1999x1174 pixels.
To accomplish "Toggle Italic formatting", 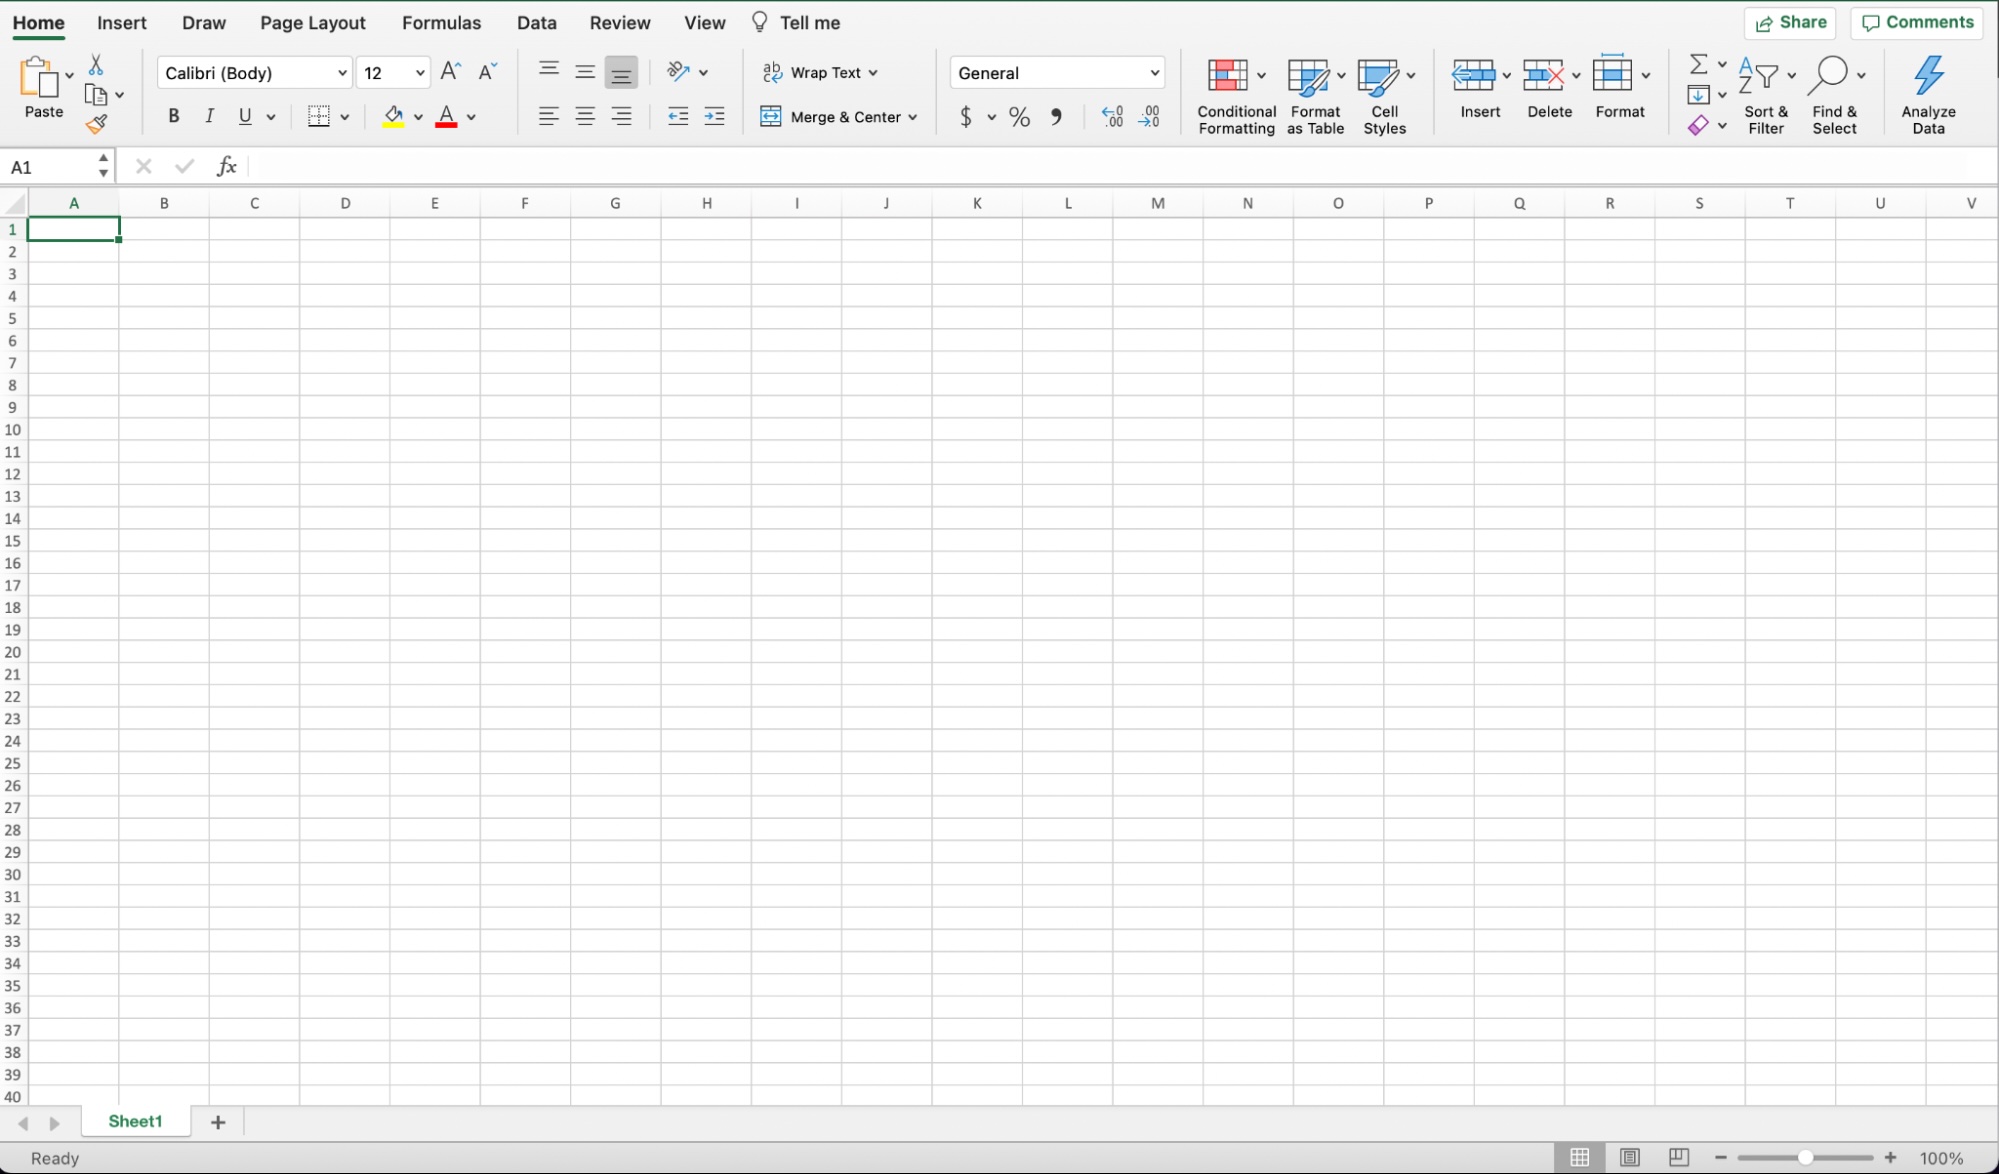I will click(x=209, y=117).
